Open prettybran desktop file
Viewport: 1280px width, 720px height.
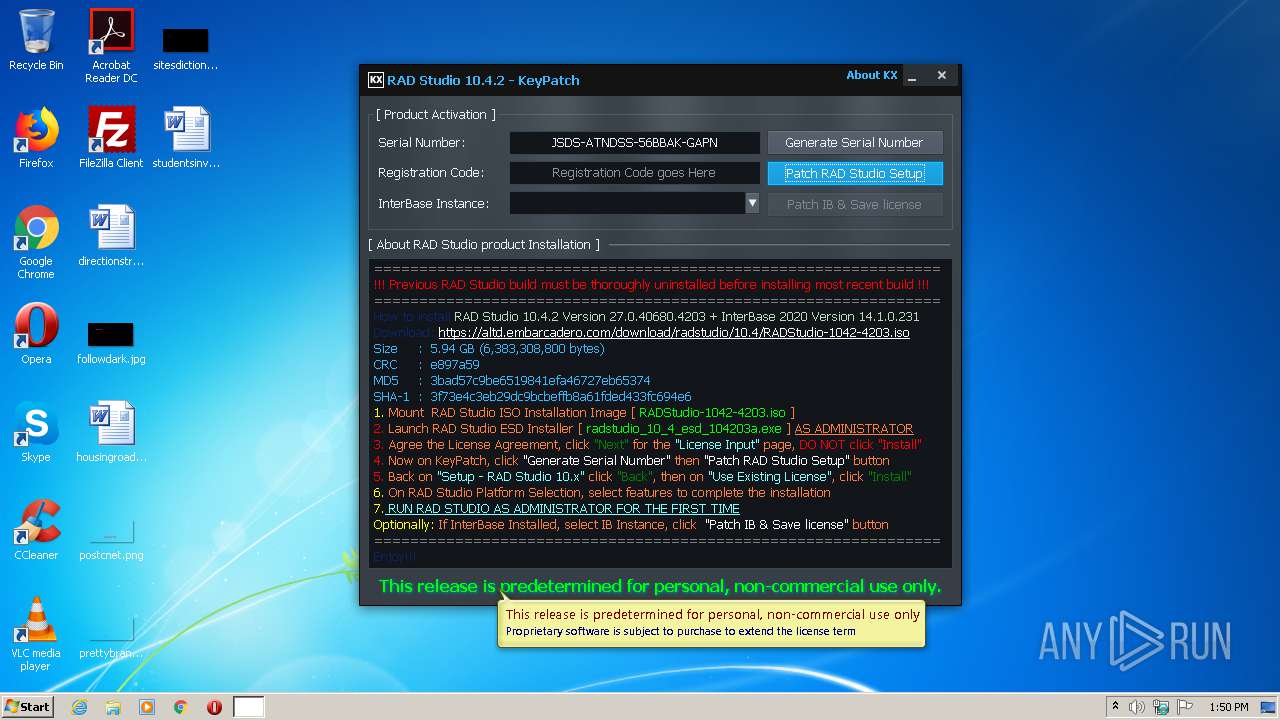(111, 638)
